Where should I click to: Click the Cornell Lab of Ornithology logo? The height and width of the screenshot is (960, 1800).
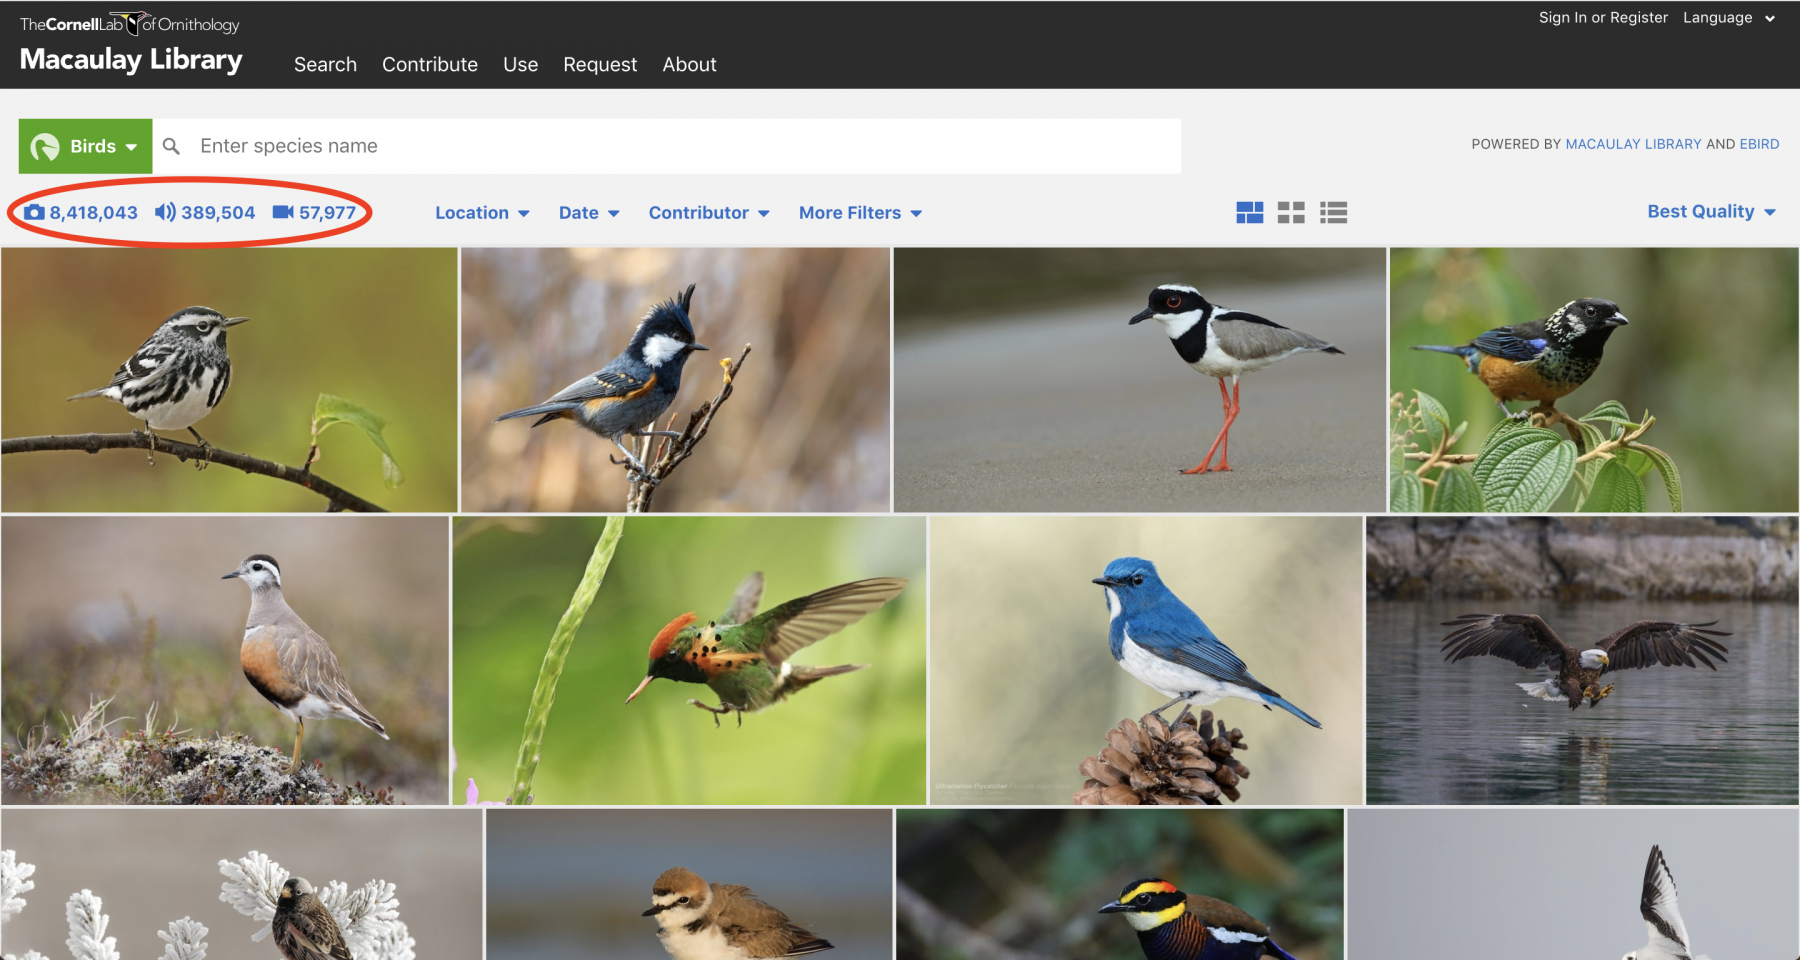coord(130,24)
